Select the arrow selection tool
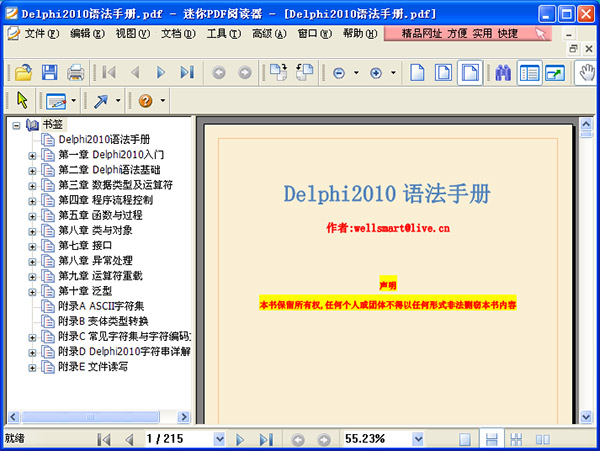The height and width of the screenshot is (451, 600). tap(22, 100)
